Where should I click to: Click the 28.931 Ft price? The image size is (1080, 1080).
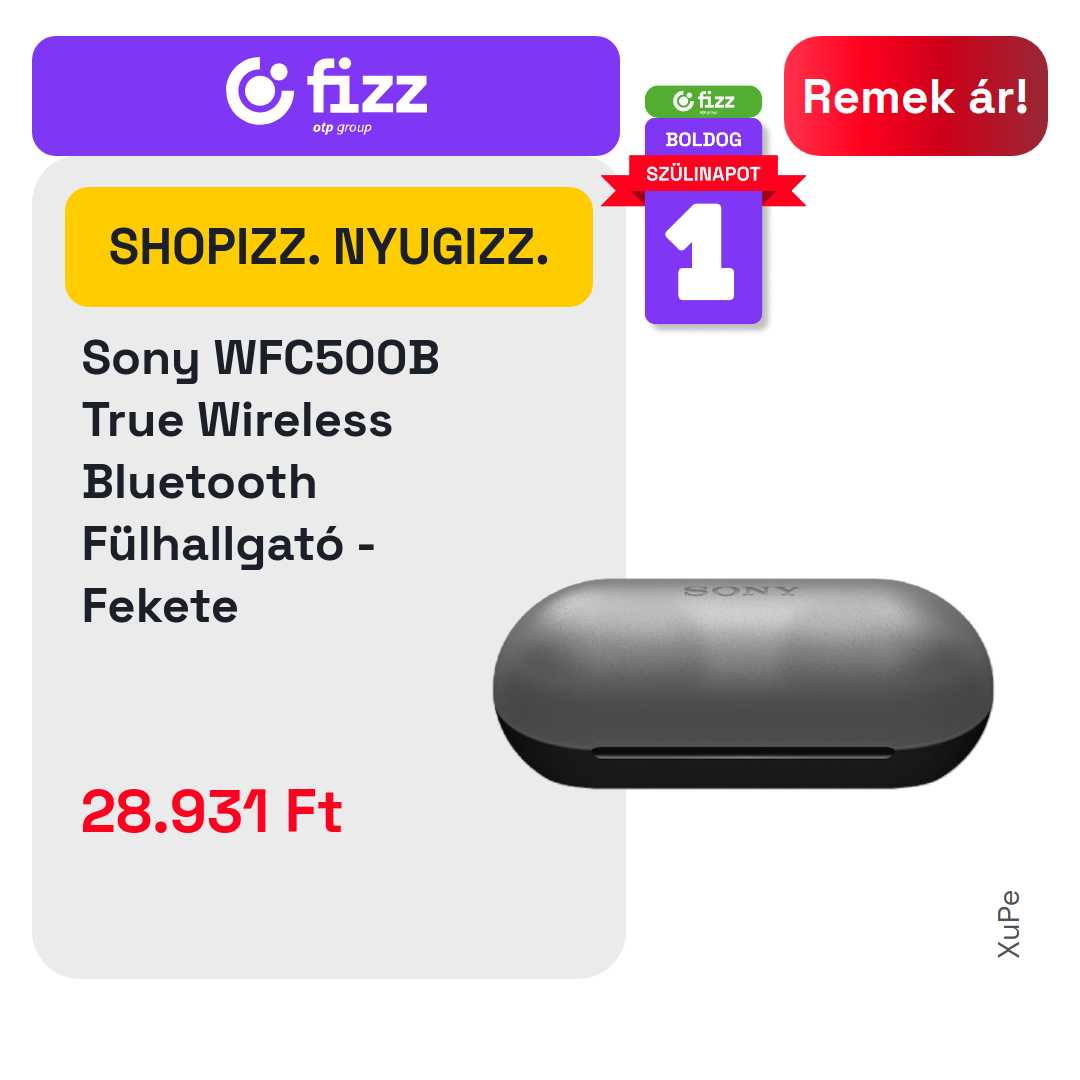tap(211, 811)
